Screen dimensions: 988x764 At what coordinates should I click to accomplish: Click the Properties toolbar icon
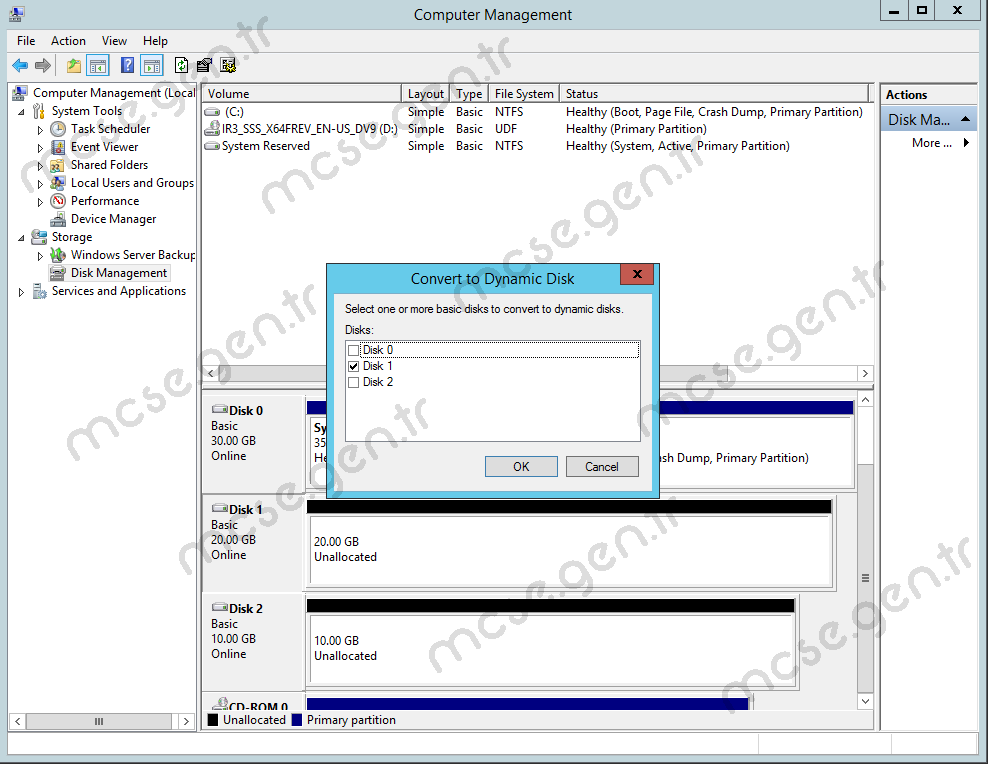204,65
